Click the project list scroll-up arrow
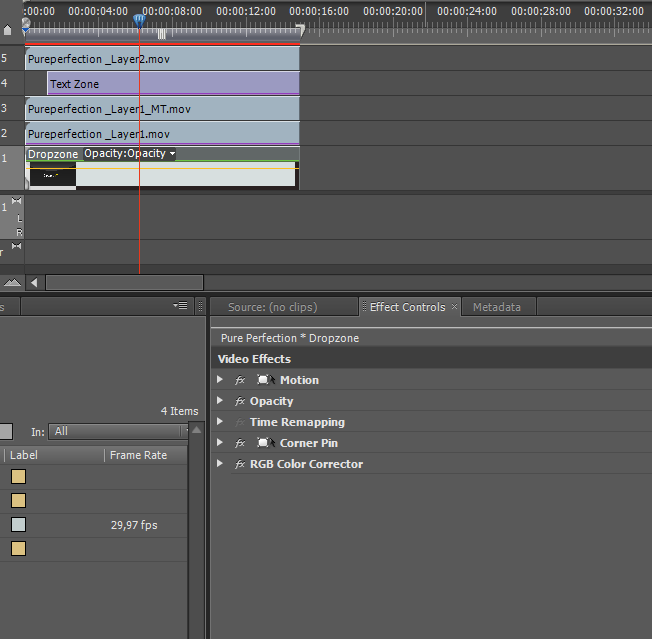 [197, 430]
